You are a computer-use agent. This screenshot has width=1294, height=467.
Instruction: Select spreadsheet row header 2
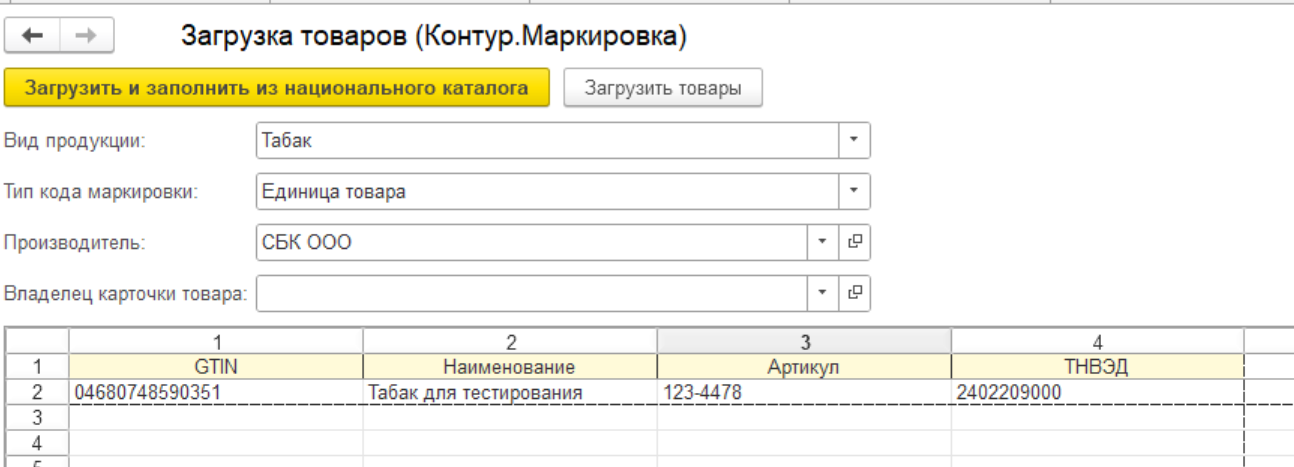click(x=36, y=393)
